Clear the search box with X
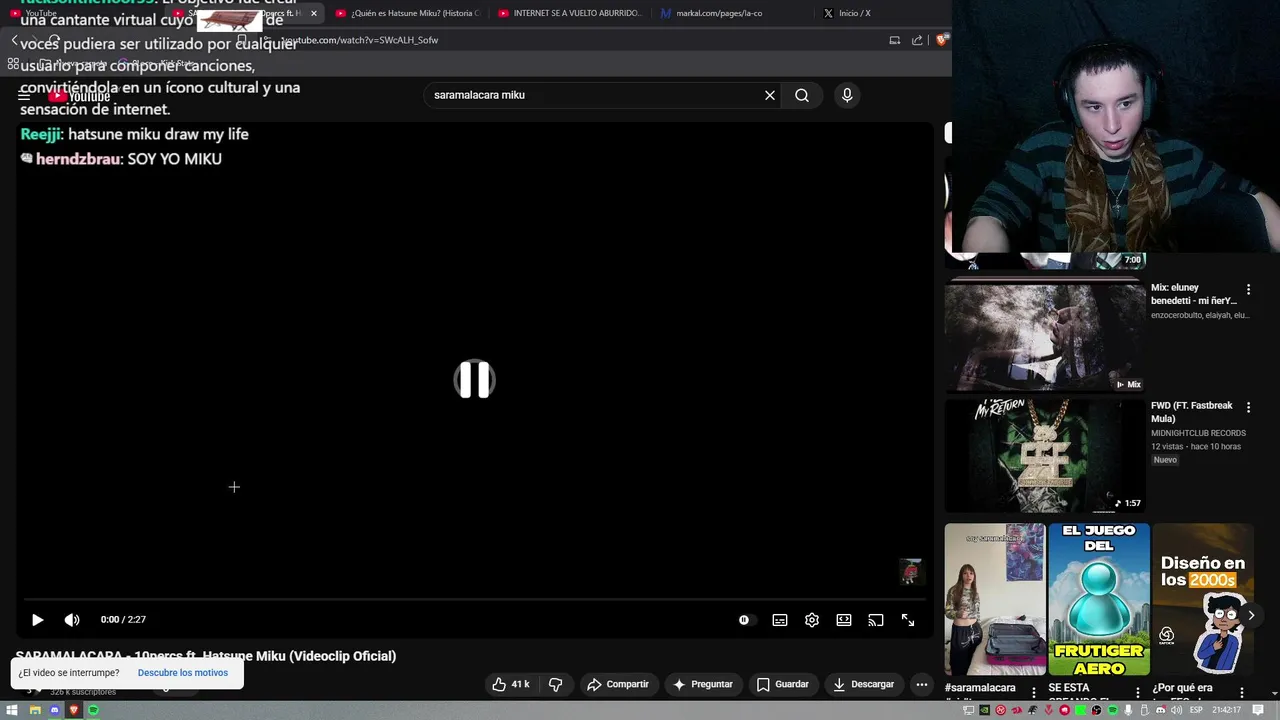Viewport: 1280px width, 720px height. (770, 95)
